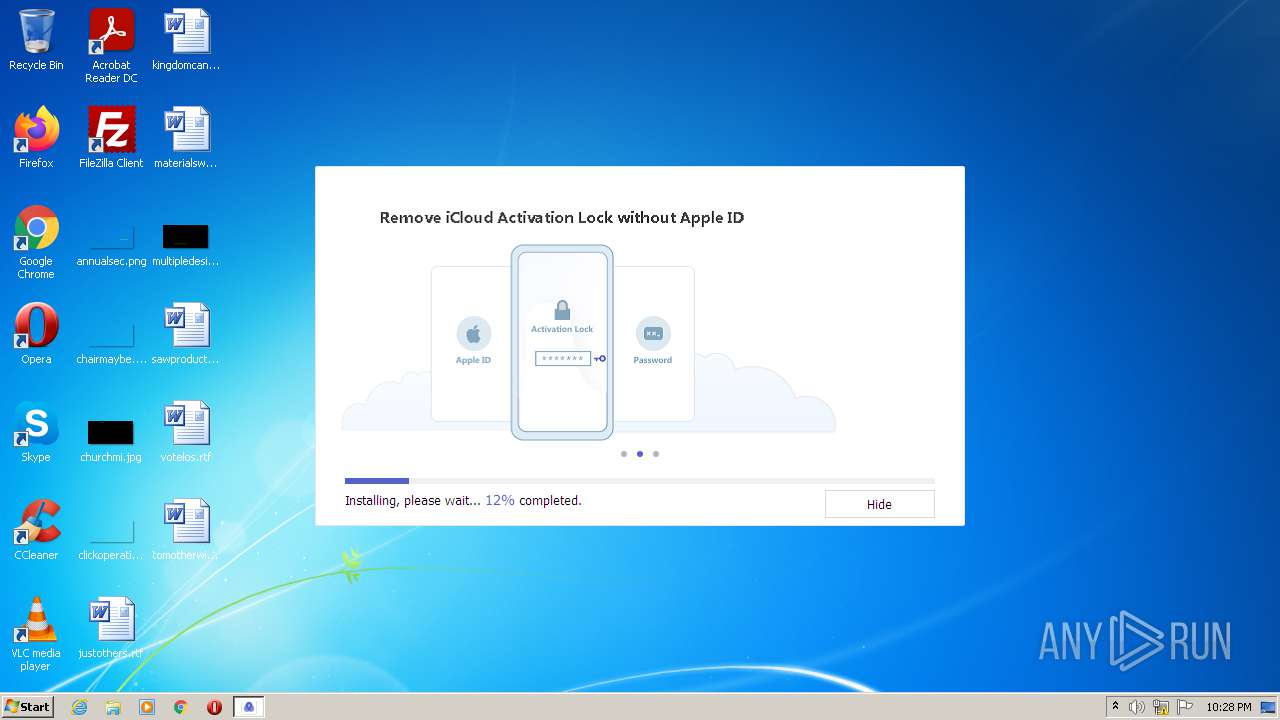
Task: Open the materialsw Word document
Action: 186,138
